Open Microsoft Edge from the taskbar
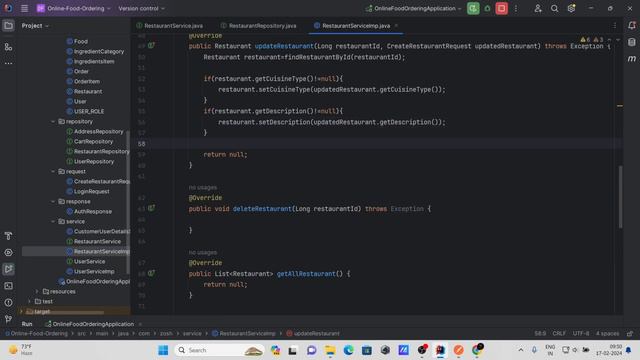 pyautogui.click(x=348, y=350)
